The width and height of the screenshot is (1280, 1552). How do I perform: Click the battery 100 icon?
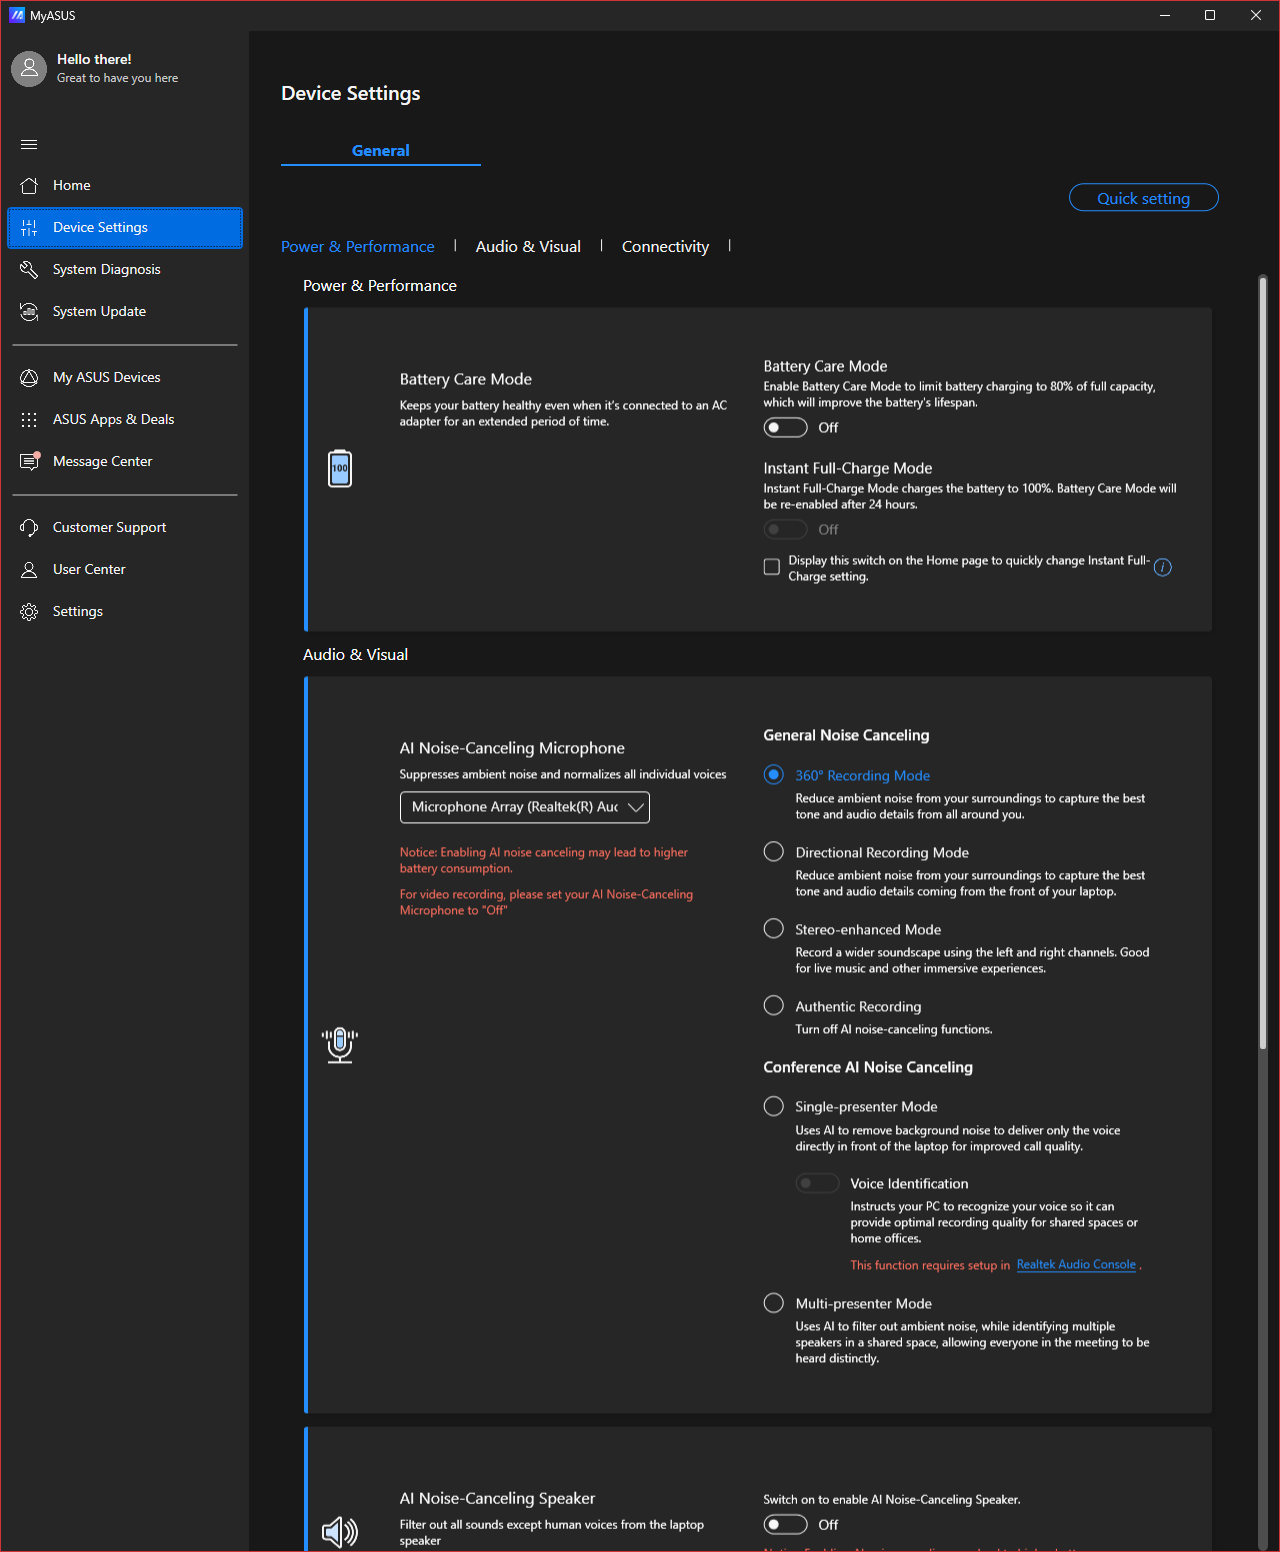tap(340, 468)
